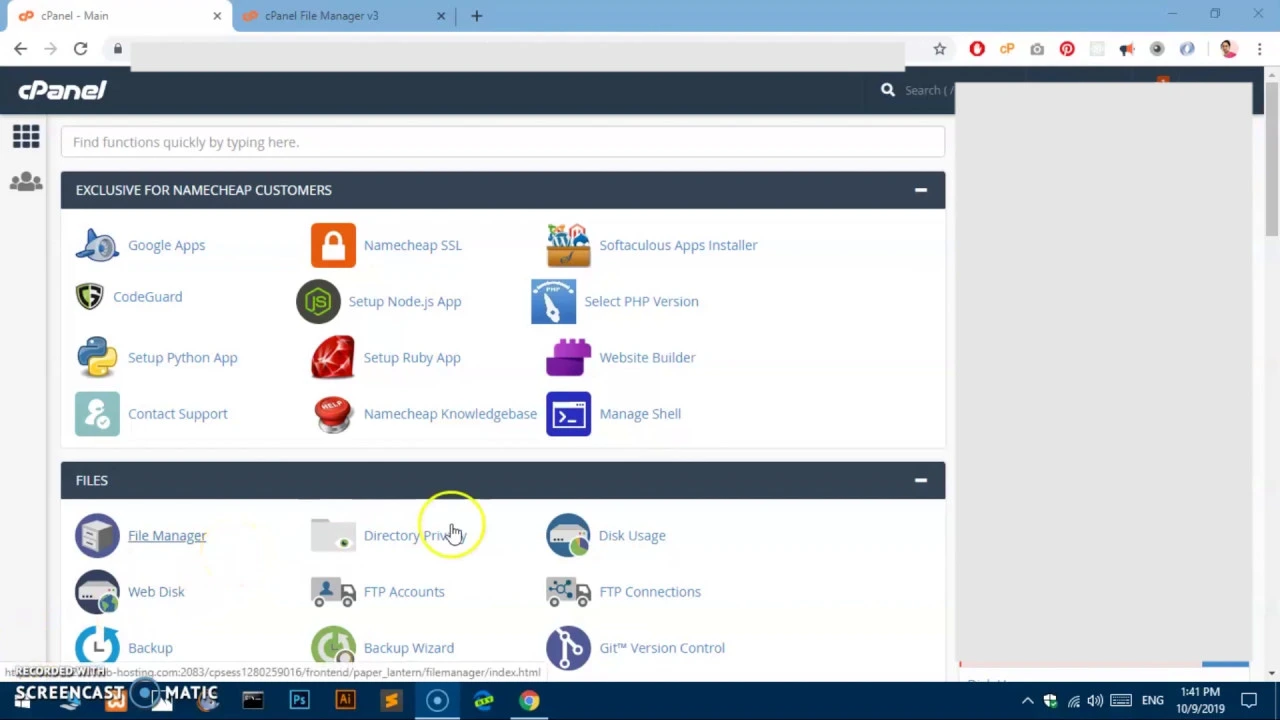Open Illustrator from the taskbar
This screenshot has width=1280, height=720.
[345, 701]
